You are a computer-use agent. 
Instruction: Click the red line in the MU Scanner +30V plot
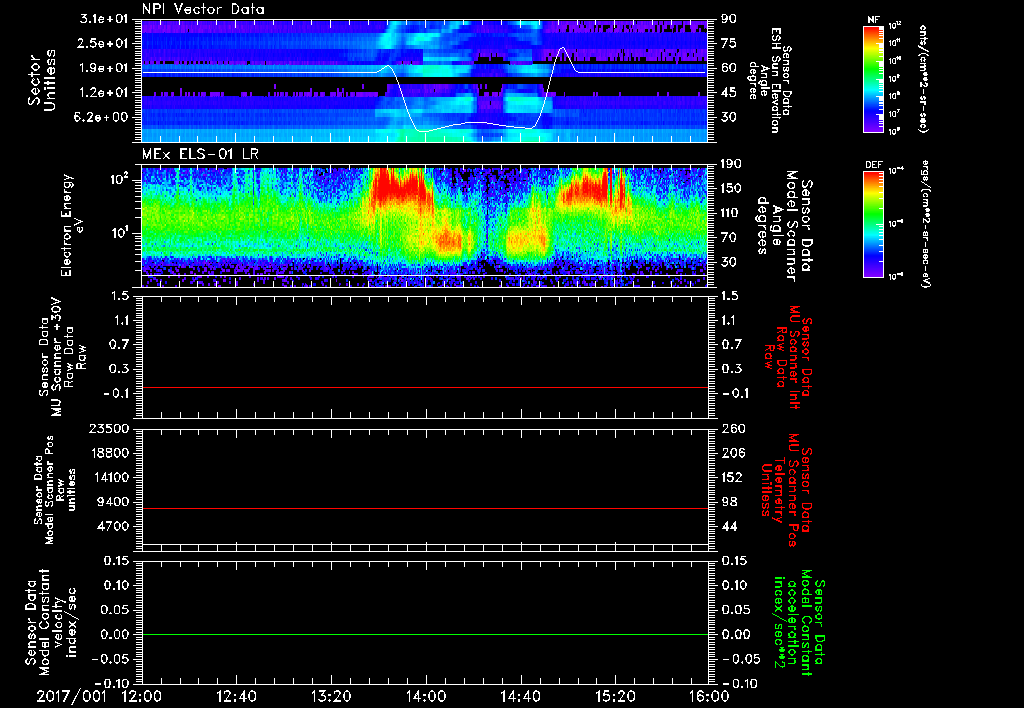coord(425,387)
